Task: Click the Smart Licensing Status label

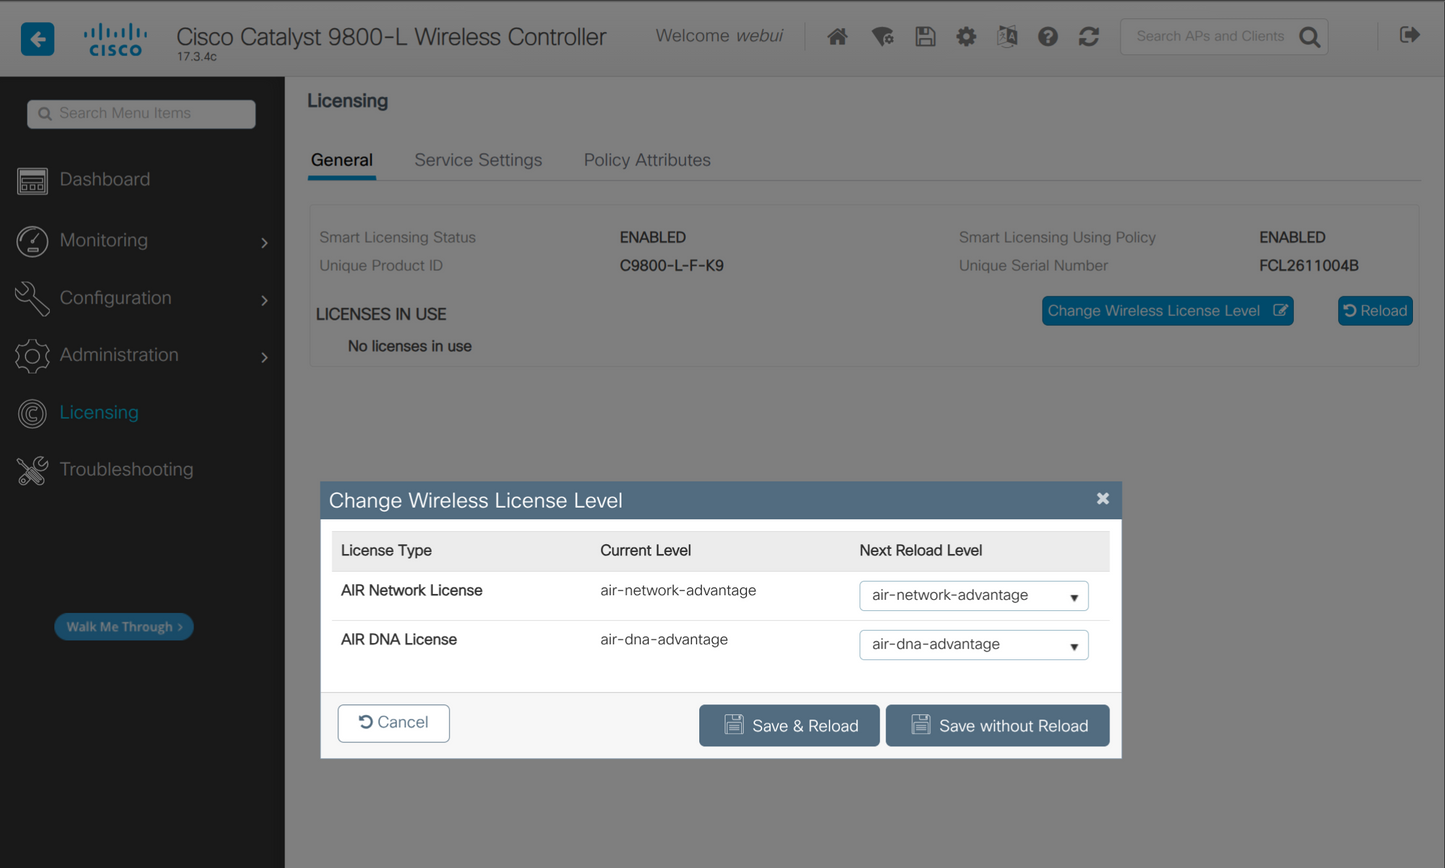Action: click(398, 238)
